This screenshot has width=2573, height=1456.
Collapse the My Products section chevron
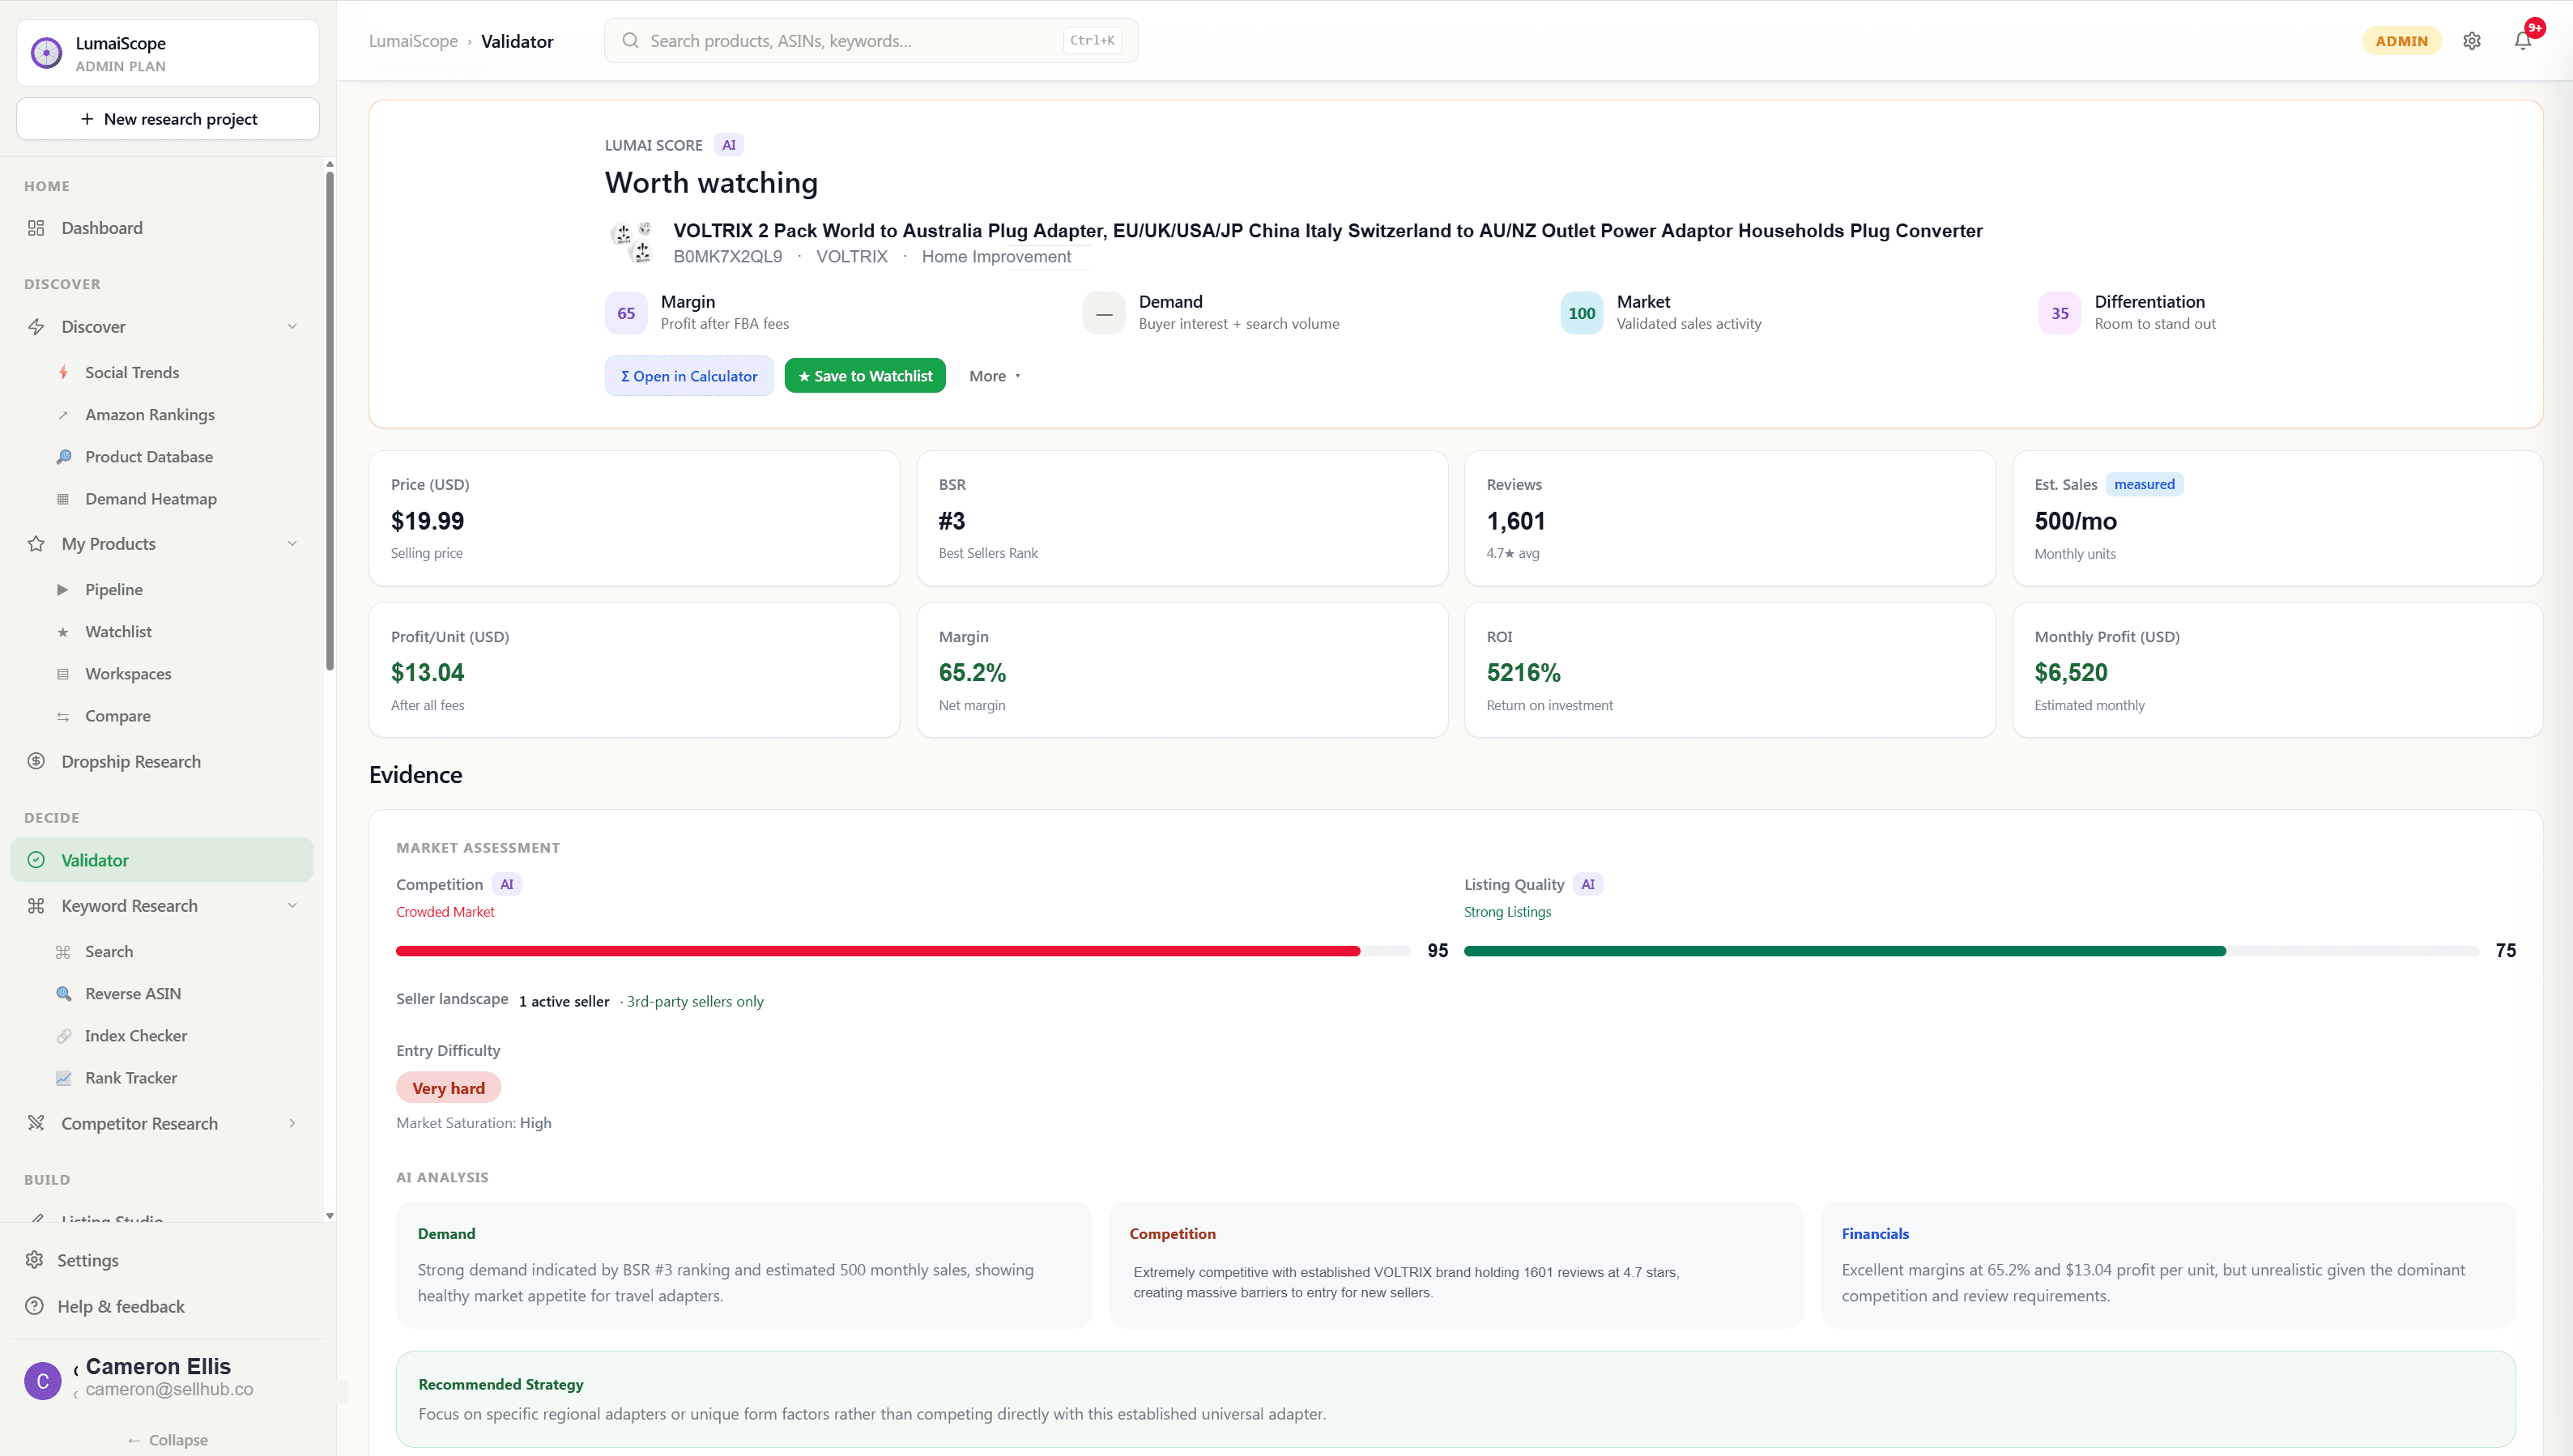pos(292,544)
